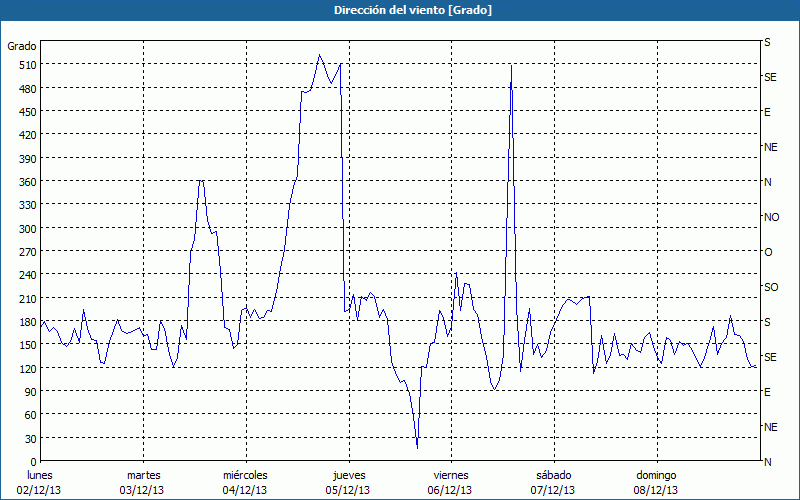800x500 pixels.
Task: Select the 'N' compass label level with 360
Action: (767, 182)
